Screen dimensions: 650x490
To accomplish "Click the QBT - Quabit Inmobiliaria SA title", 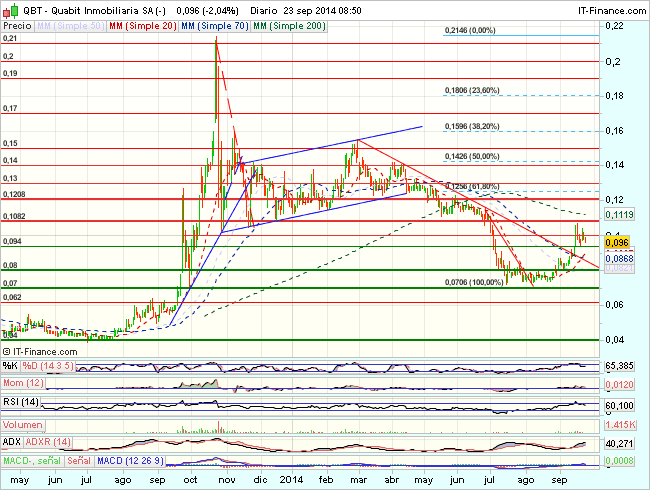I will click(94, 11).
